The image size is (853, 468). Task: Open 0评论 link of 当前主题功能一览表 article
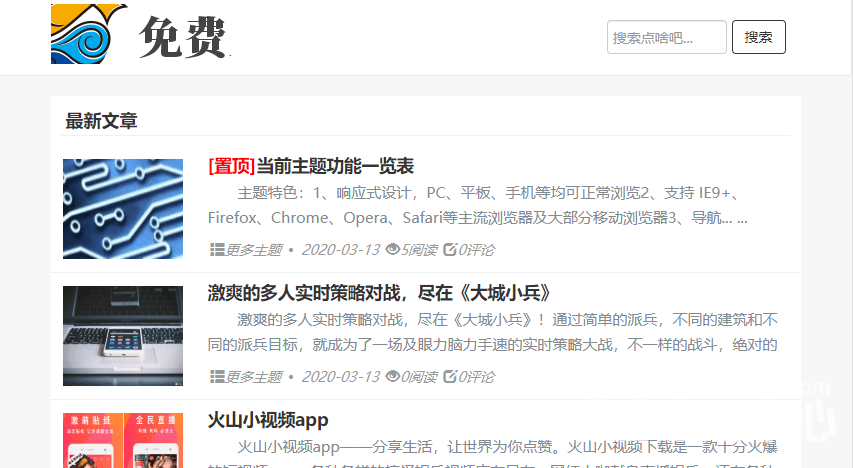[x=476, y=250]
